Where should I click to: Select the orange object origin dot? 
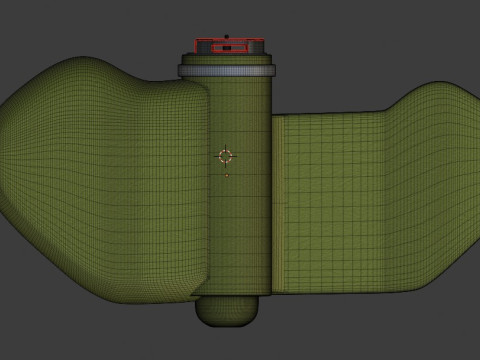coord(227,175)
